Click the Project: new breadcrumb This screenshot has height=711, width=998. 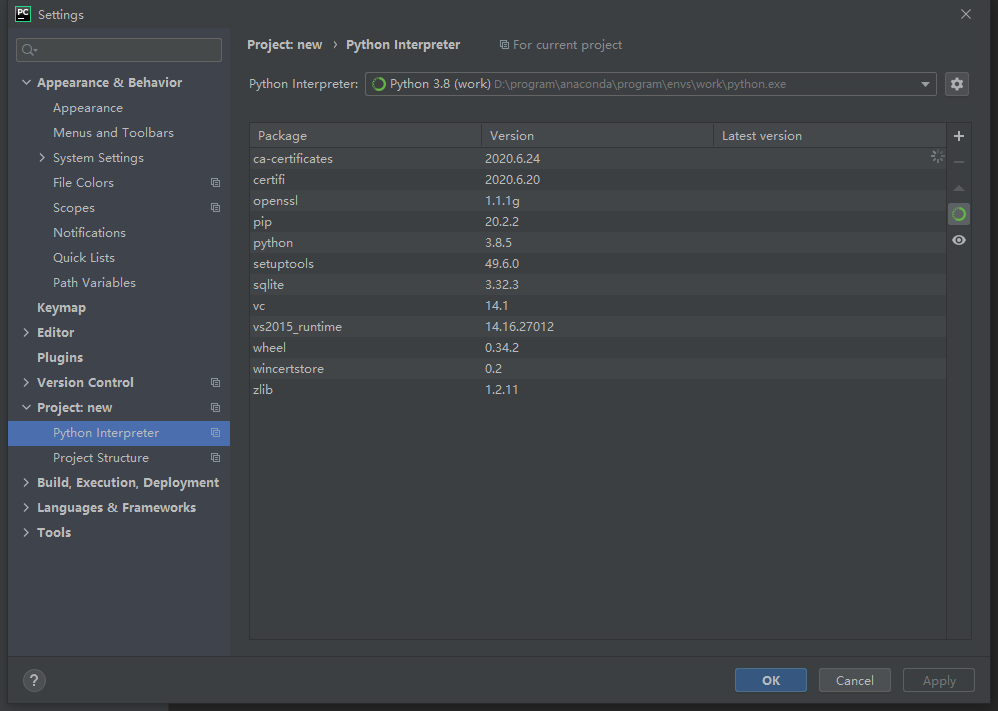point(285,45)
